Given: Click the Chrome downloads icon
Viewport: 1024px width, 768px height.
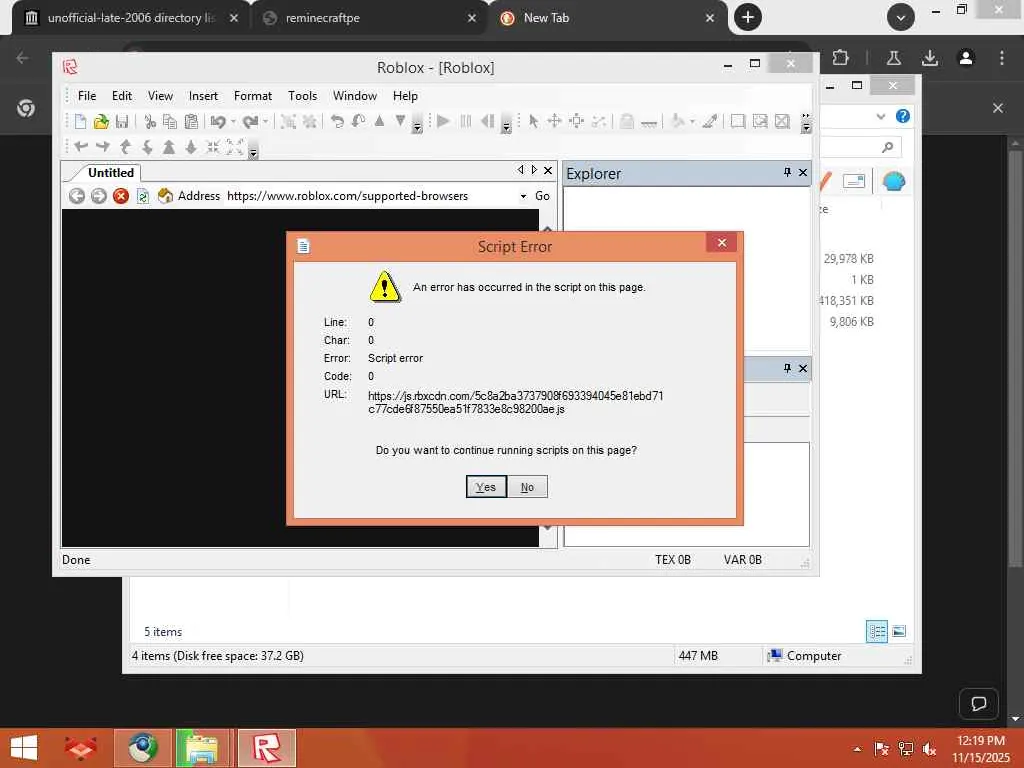Looking at the screenshot, I should coord(930,58).
